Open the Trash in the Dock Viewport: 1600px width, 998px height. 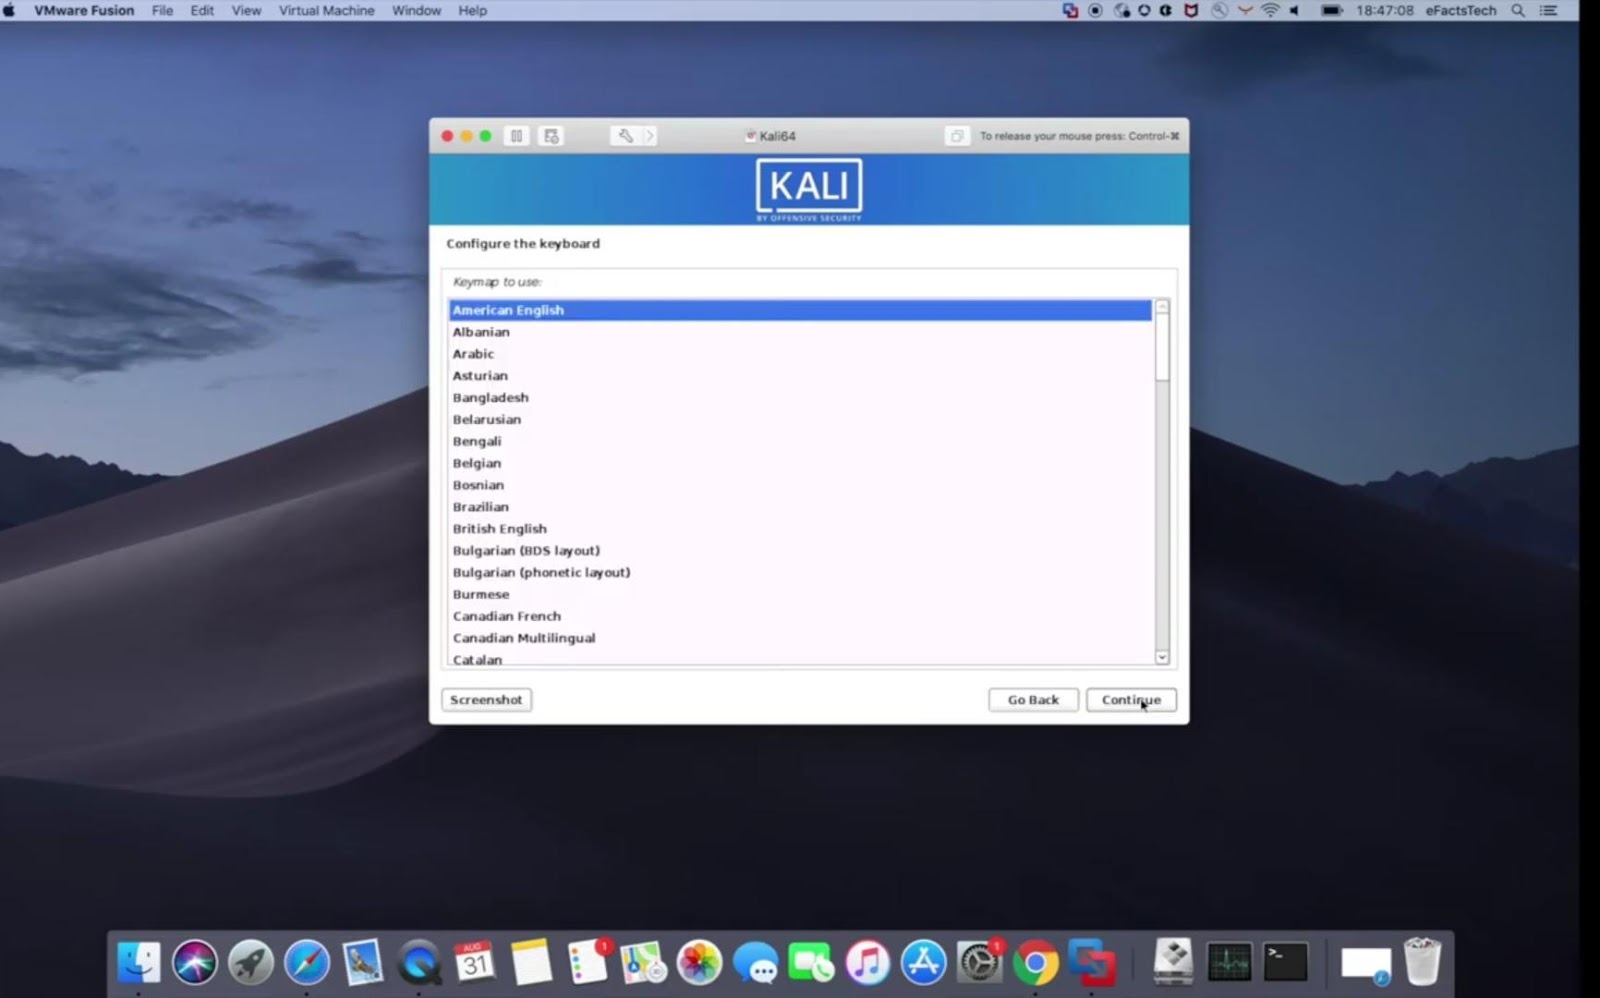click(1422, 963)
